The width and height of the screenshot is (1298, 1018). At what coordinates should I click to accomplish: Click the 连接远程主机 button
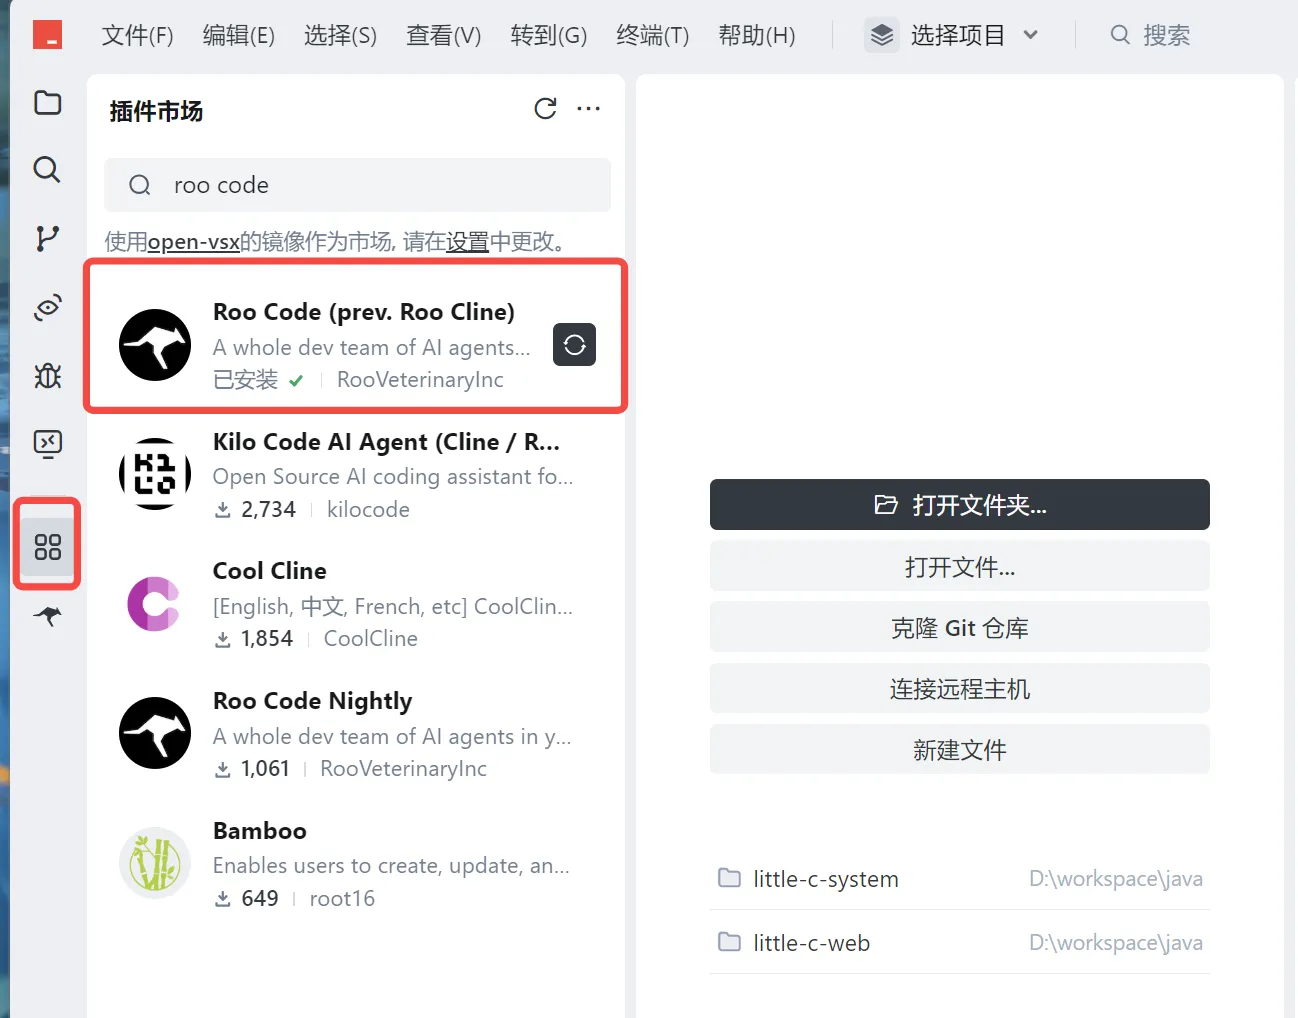(959, 689)
